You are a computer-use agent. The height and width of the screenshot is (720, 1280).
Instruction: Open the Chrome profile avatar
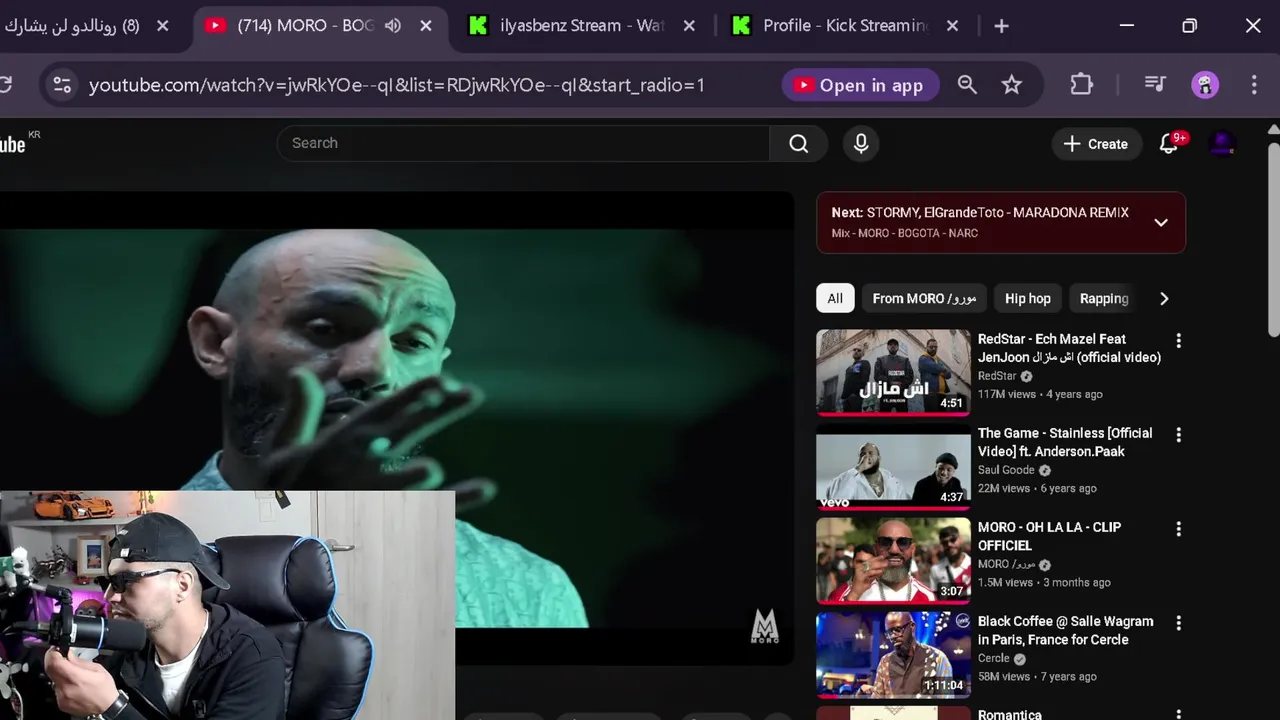(x=1205, y=85)
